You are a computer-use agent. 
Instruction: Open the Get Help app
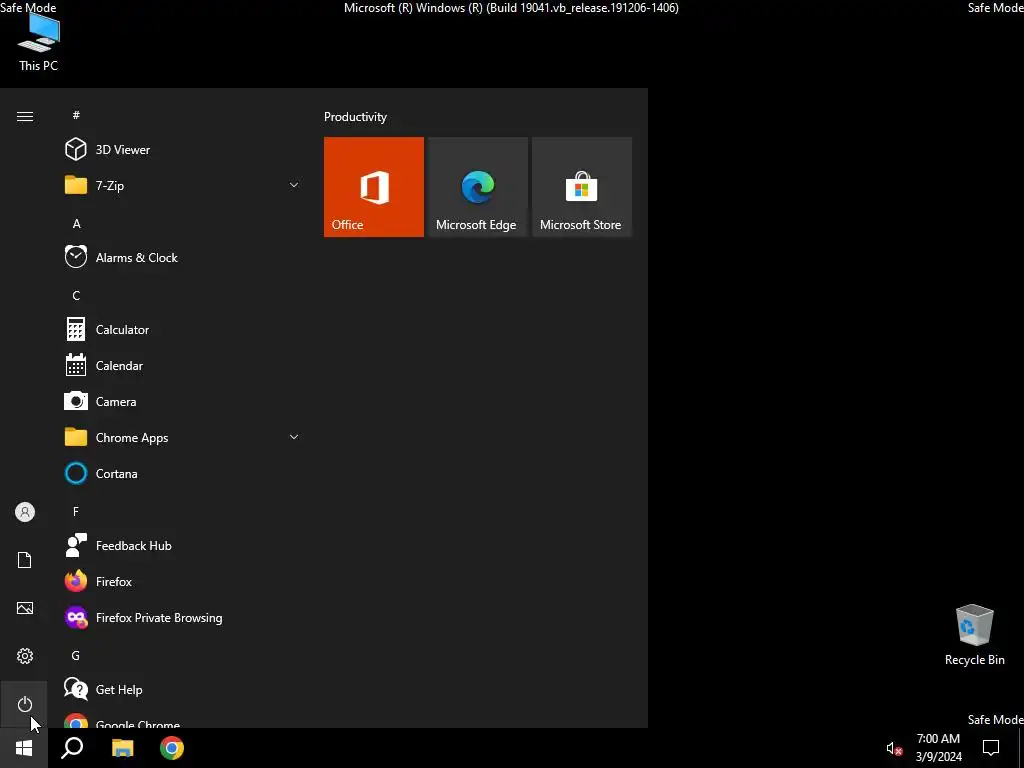[x=182, y=690]
